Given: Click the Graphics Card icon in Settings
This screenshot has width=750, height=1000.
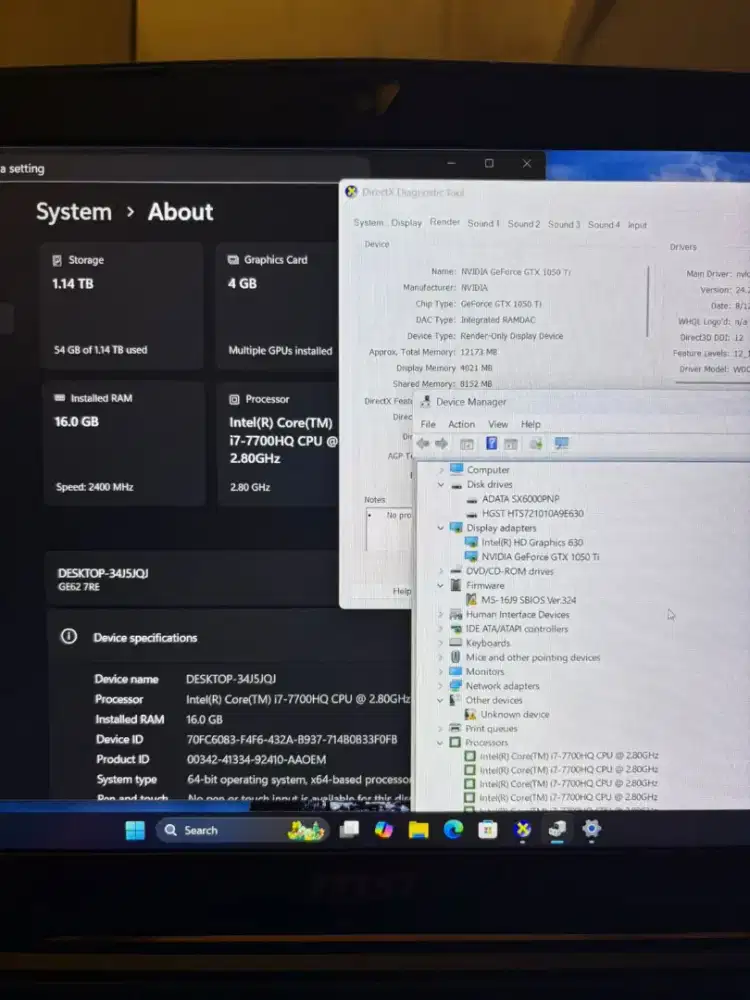Looking at the screenshot, I should 233,260.
